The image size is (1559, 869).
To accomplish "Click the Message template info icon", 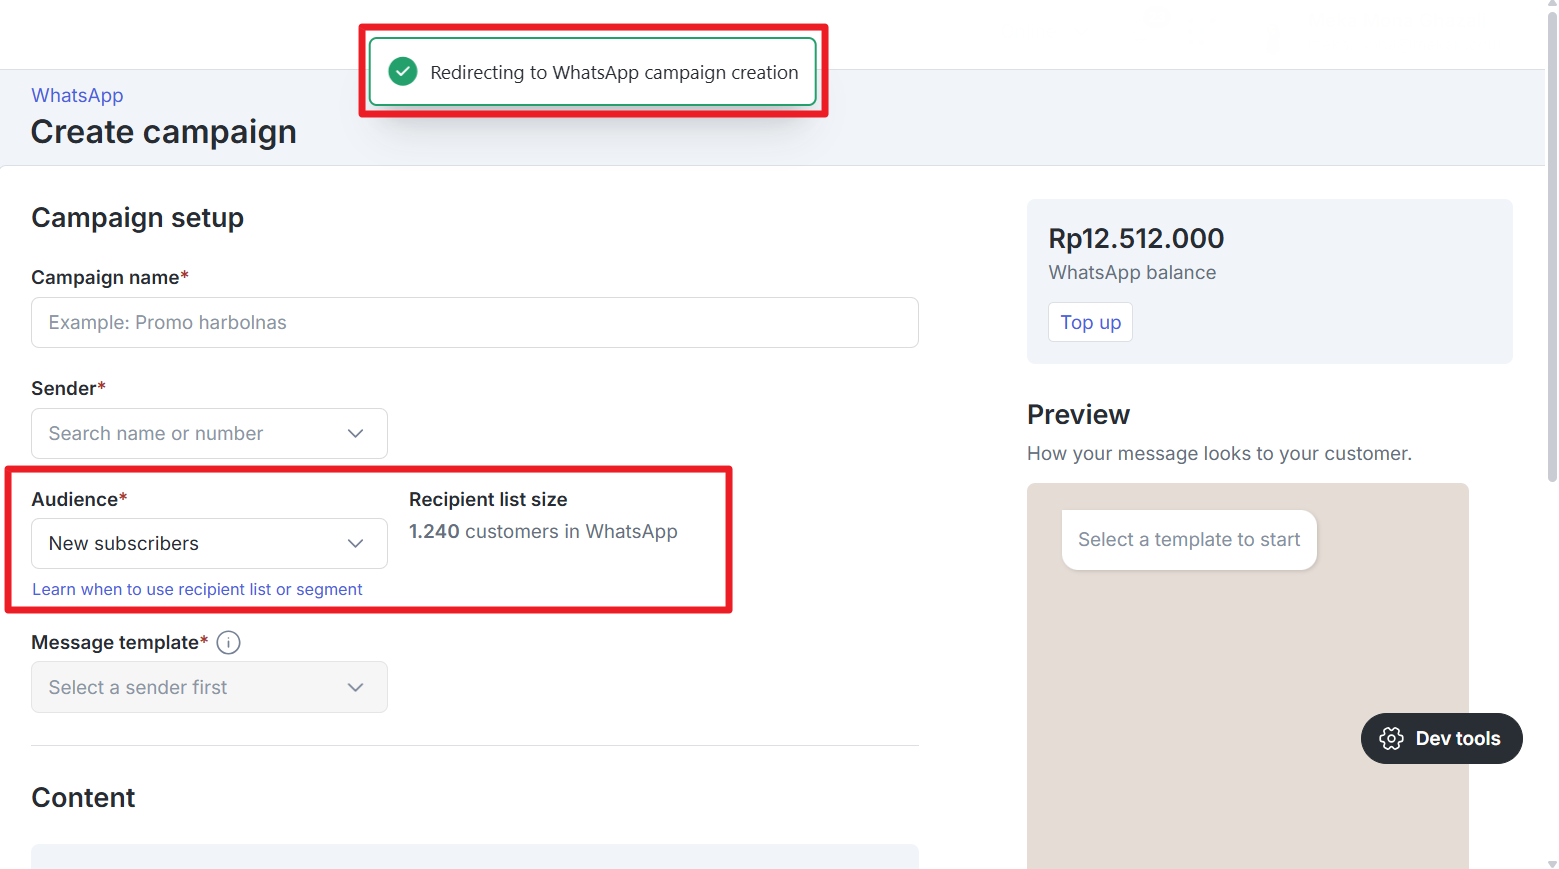I will [x=228, y=643].
